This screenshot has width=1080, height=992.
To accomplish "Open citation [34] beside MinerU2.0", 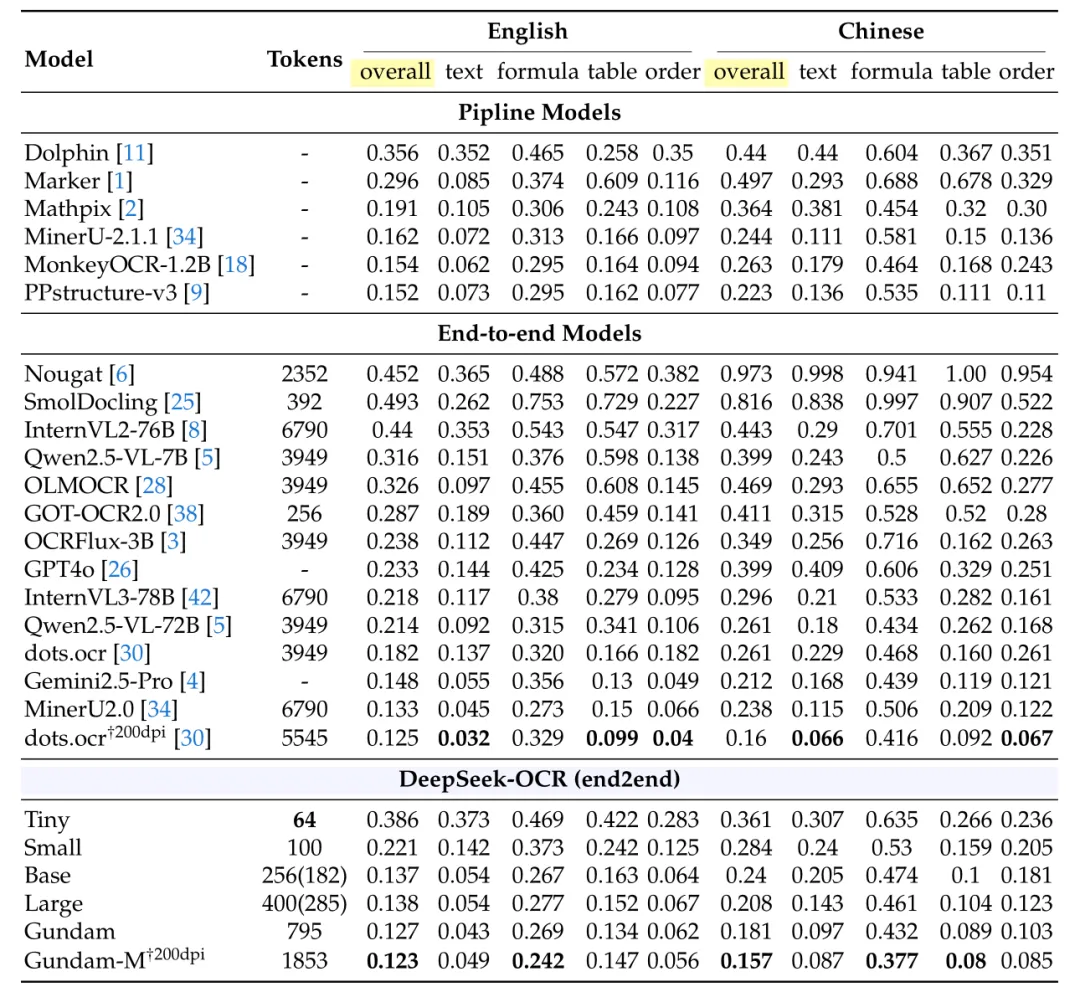I will 159,709.
